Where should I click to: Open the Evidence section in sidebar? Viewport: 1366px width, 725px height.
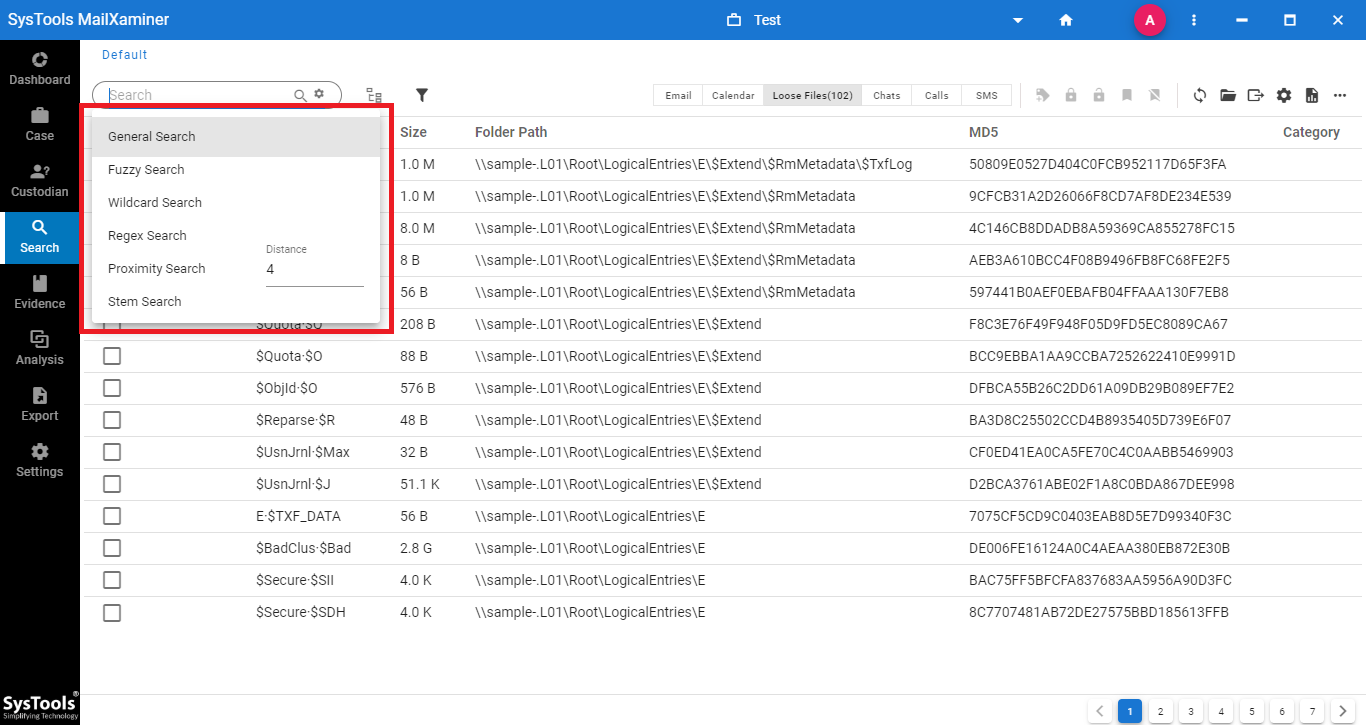40,292
